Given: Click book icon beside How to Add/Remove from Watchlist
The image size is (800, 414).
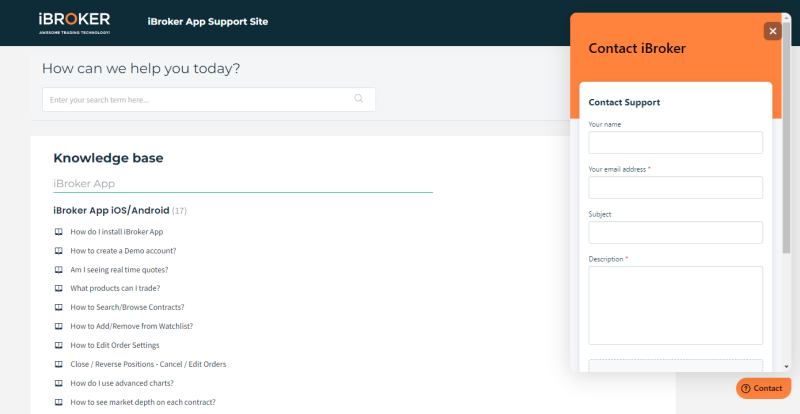Looking at the screenshot, I should coord(59,326).
